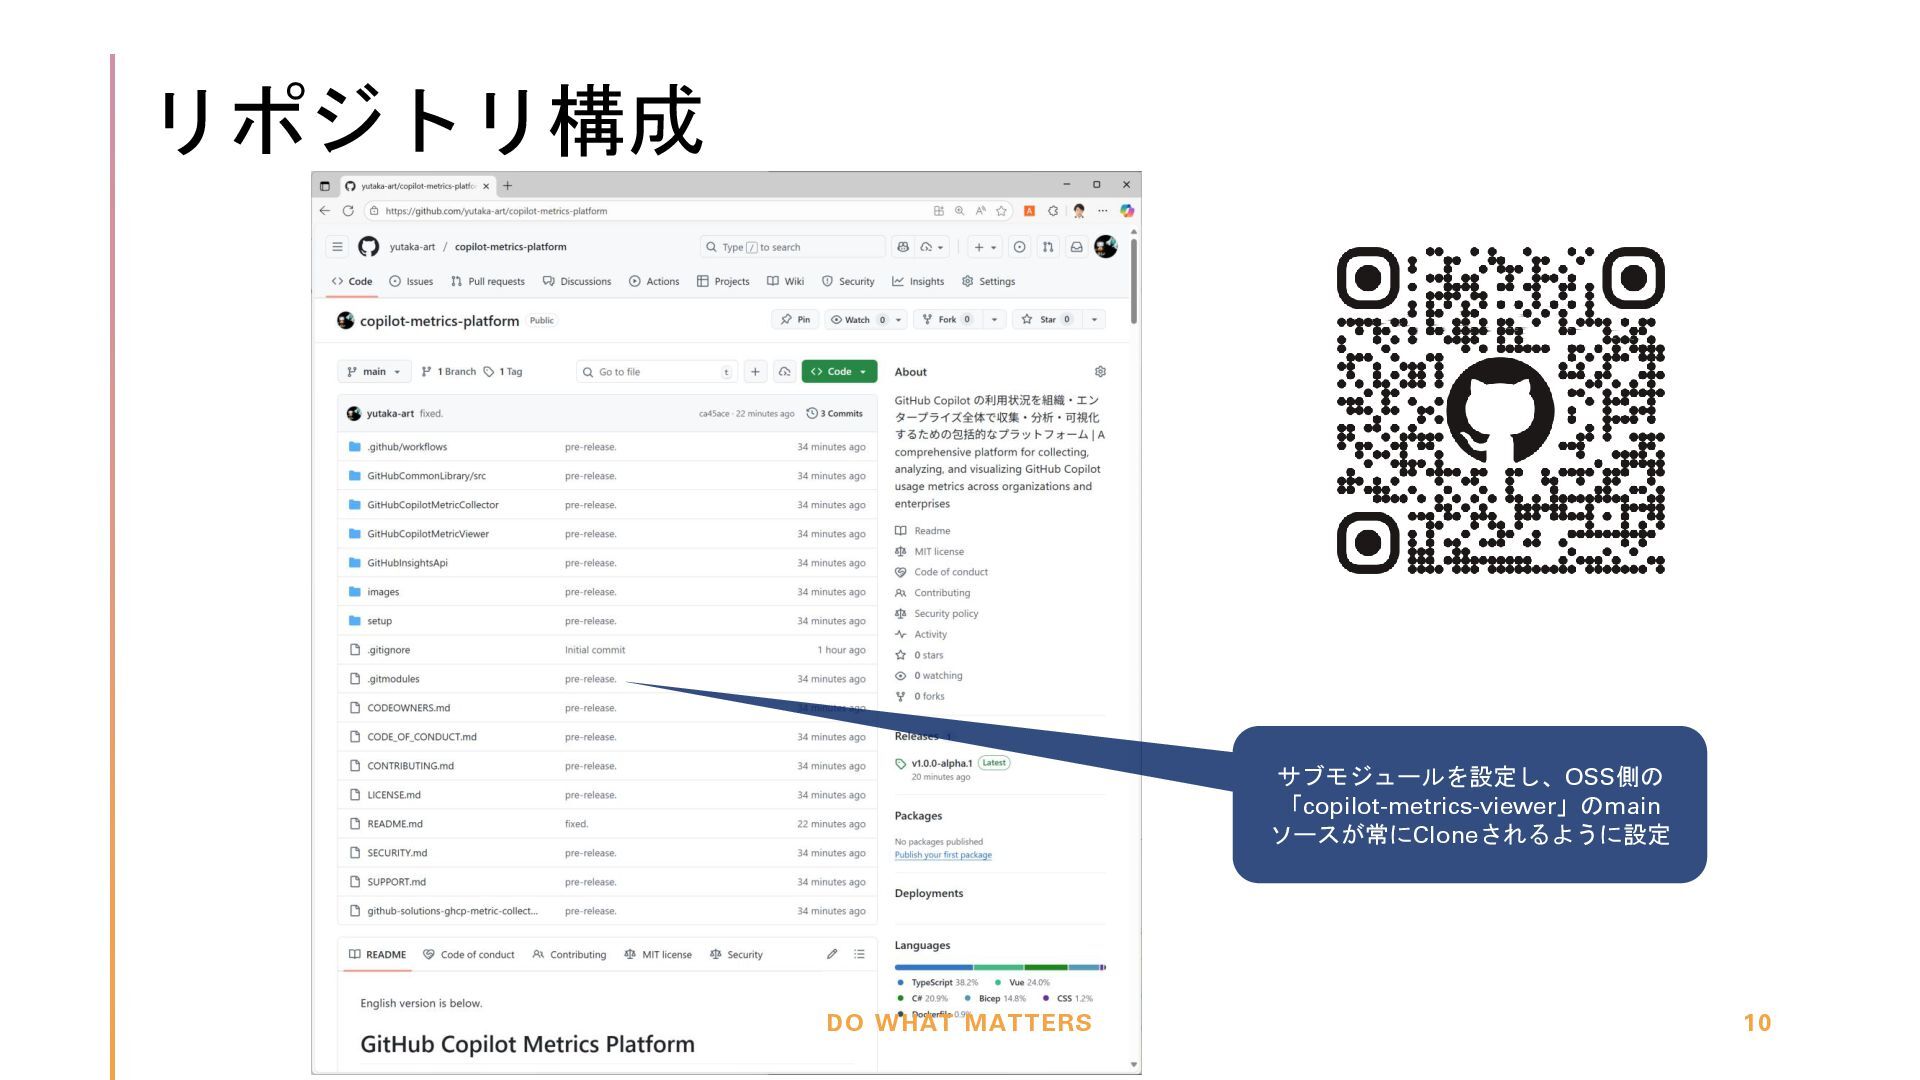The image size is (1920, 1080).
Task: Open the main branch dropdown
Action: pos(374,372)
